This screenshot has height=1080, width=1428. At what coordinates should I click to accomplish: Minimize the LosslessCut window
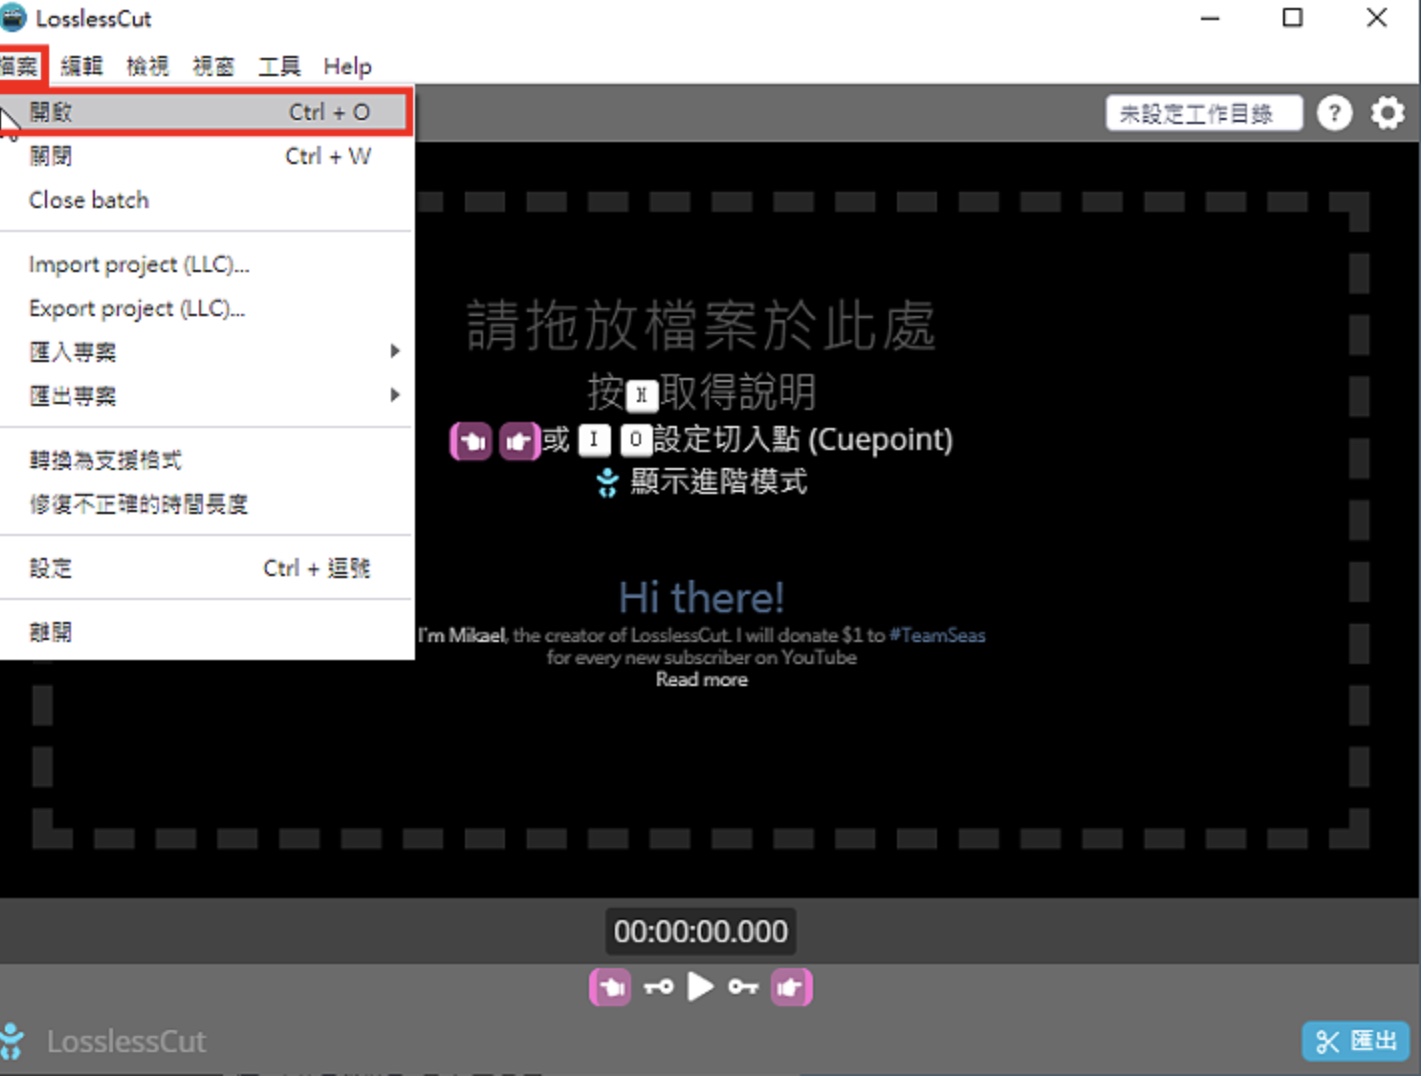pyautogui.click(x=1210, y=18)
